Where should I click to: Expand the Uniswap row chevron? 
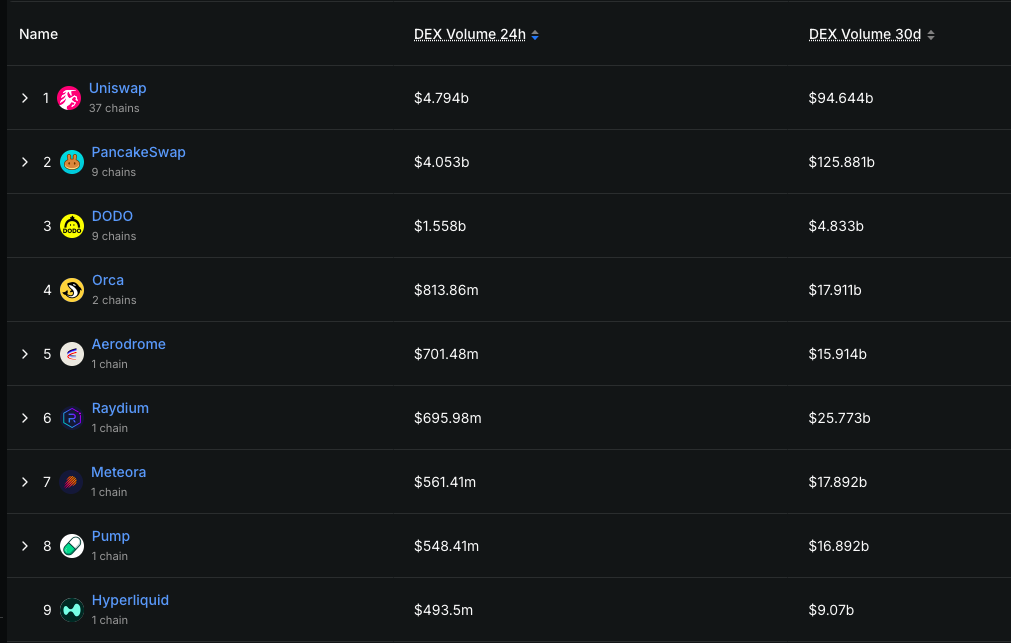pyautogui.click(x=25, y=98)
